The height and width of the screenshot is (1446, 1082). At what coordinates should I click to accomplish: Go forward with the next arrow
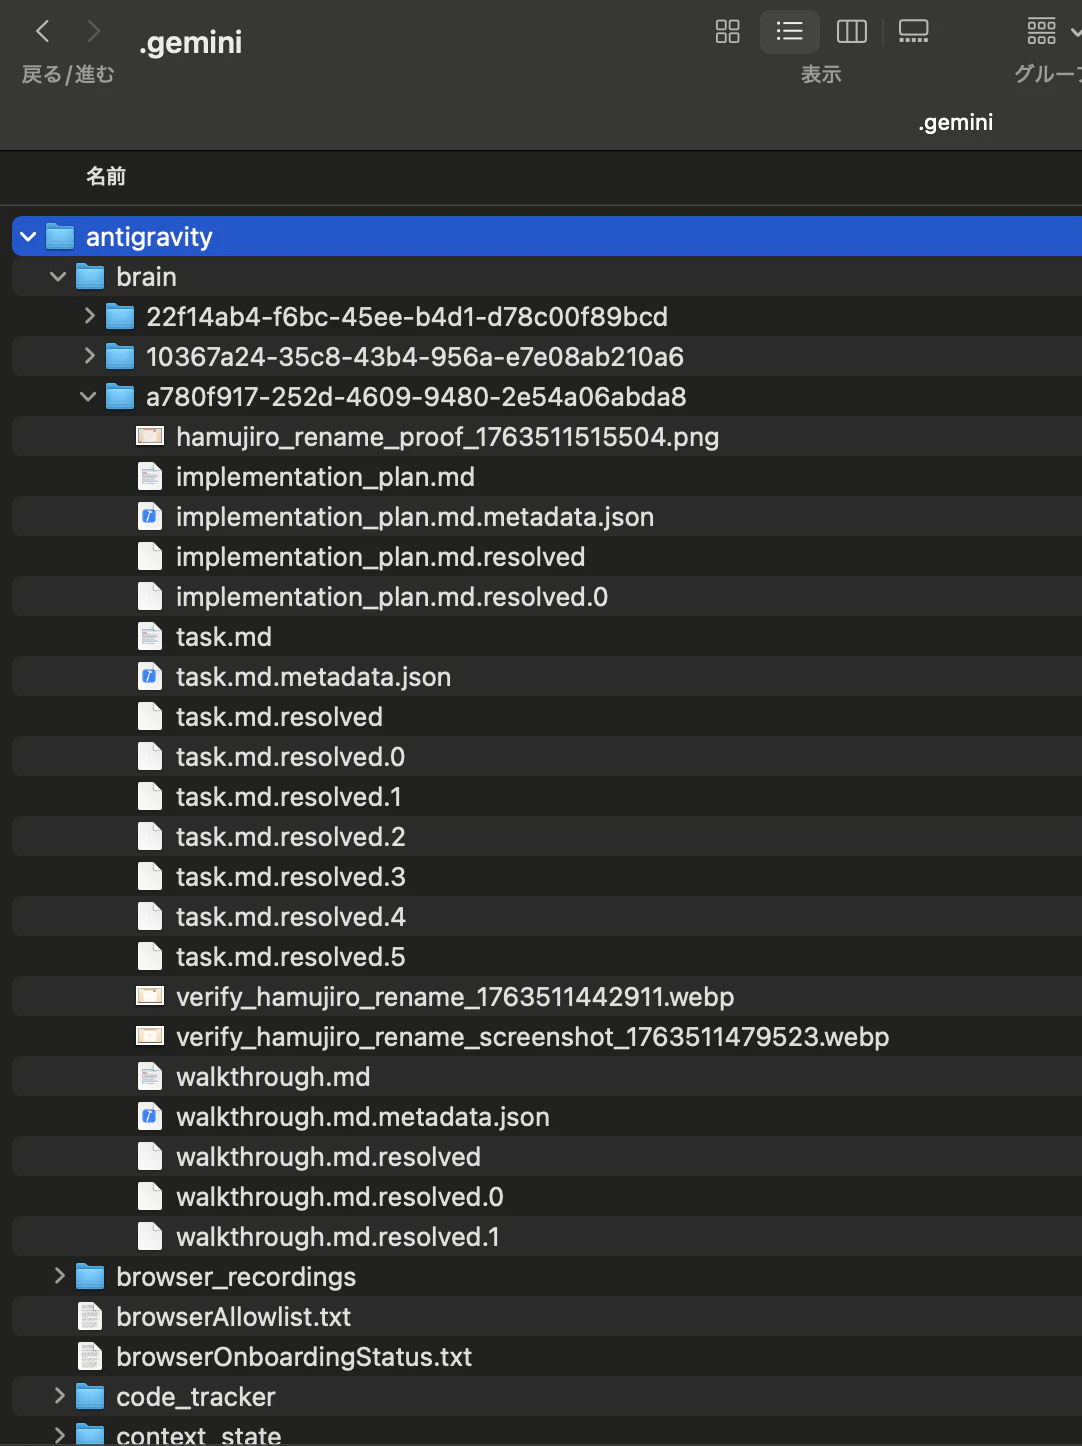[94, 32]
